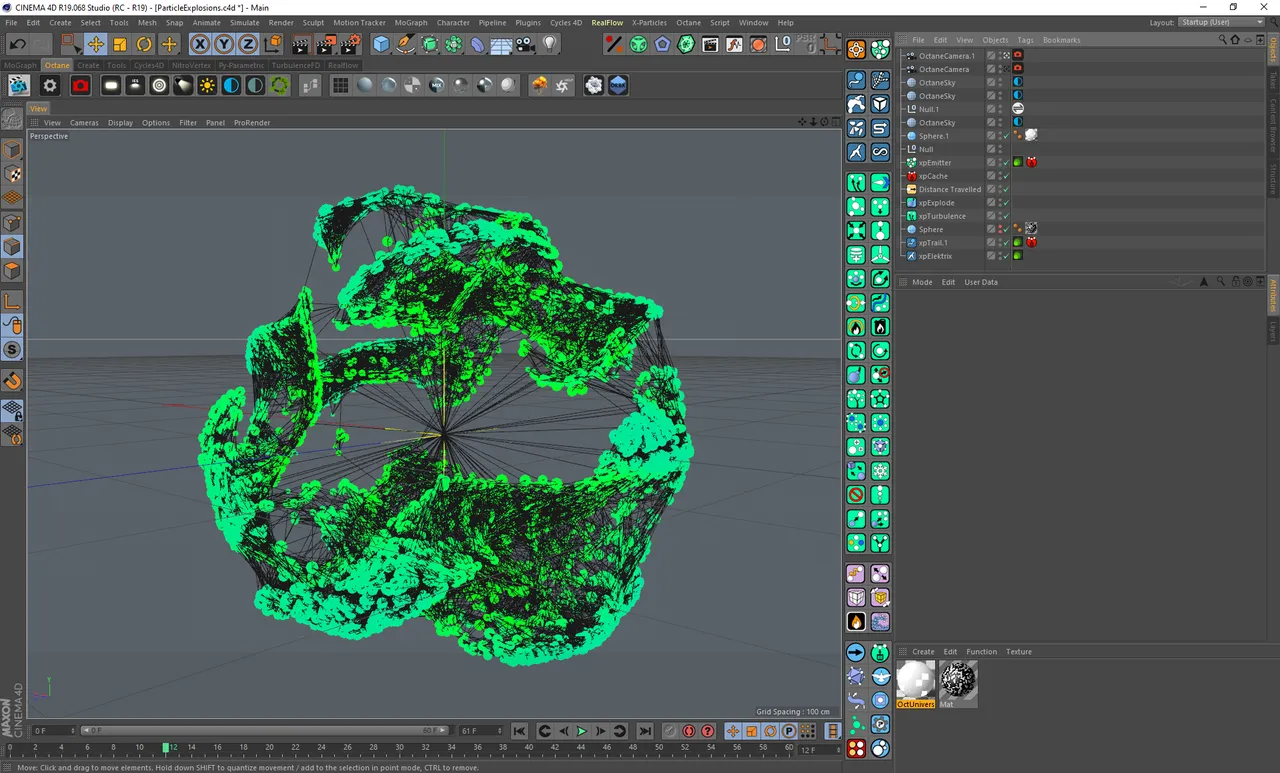Click the timeline preview range slider bar
Image resolution: width=1280 pixels, height=773 pixels.
click(265, 731)
